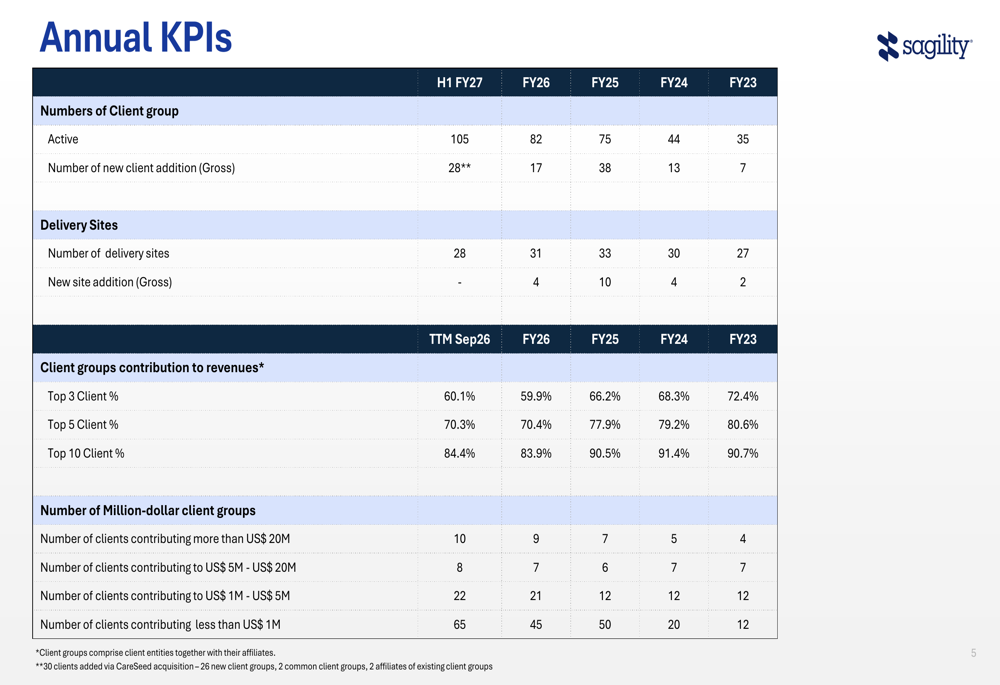Image resolution: width=1000 pixels, height=685 pixels.
Task: Click Active value 82 for FY26
Action: pos(536,139)
